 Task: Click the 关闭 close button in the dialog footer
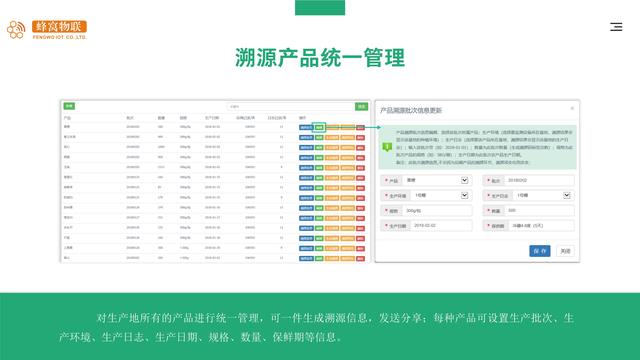565,251
